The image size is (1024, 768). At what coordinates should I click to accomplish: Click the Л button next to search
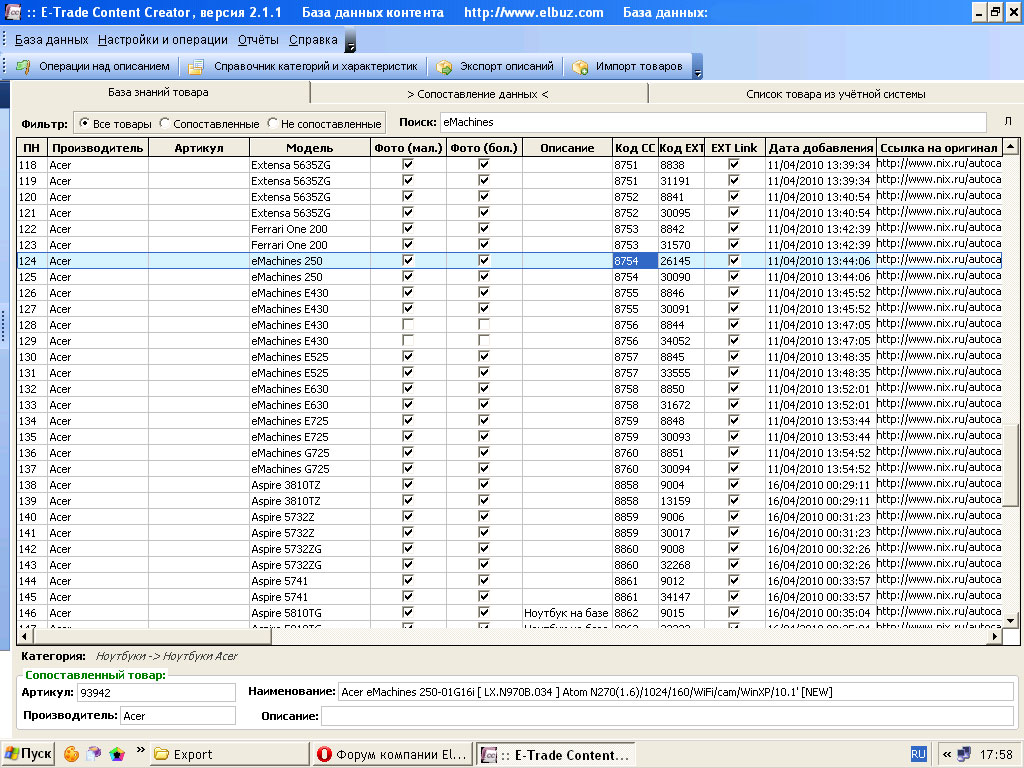[1008, 122]
